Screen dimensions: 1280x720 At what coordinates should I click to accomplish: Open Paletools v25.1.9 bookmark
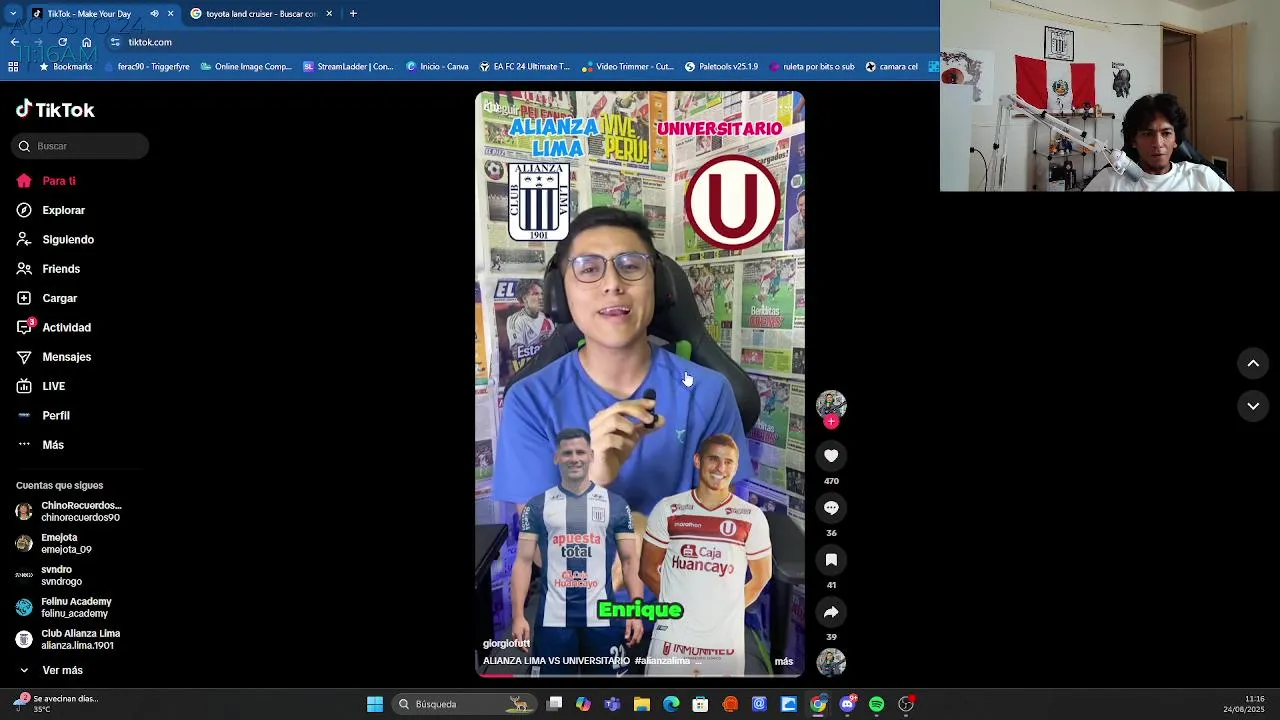721,67
